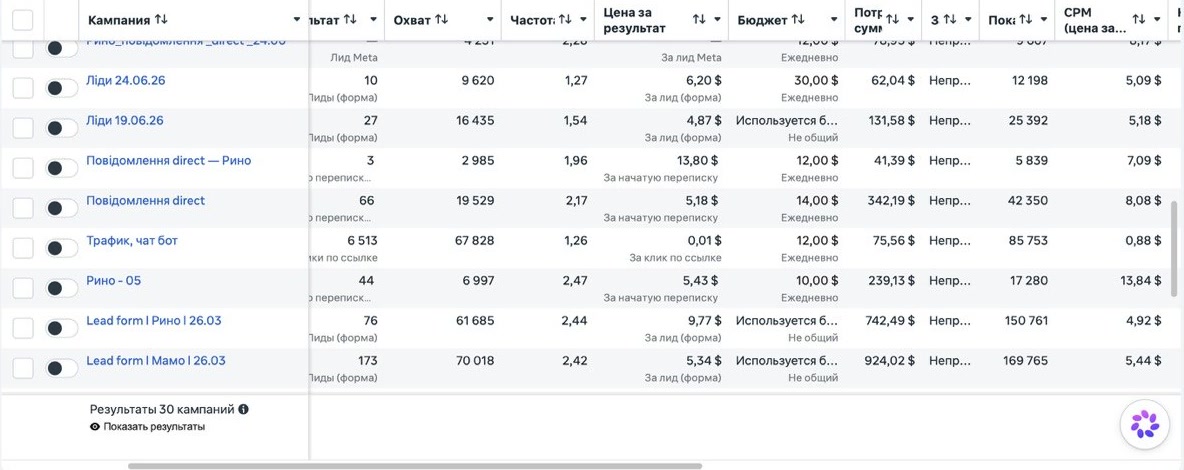Select checkbox for Lead form | Мамо | 26.03
Screen dimensions: 1184x470
pyautogui.click(x=23, y=368)
